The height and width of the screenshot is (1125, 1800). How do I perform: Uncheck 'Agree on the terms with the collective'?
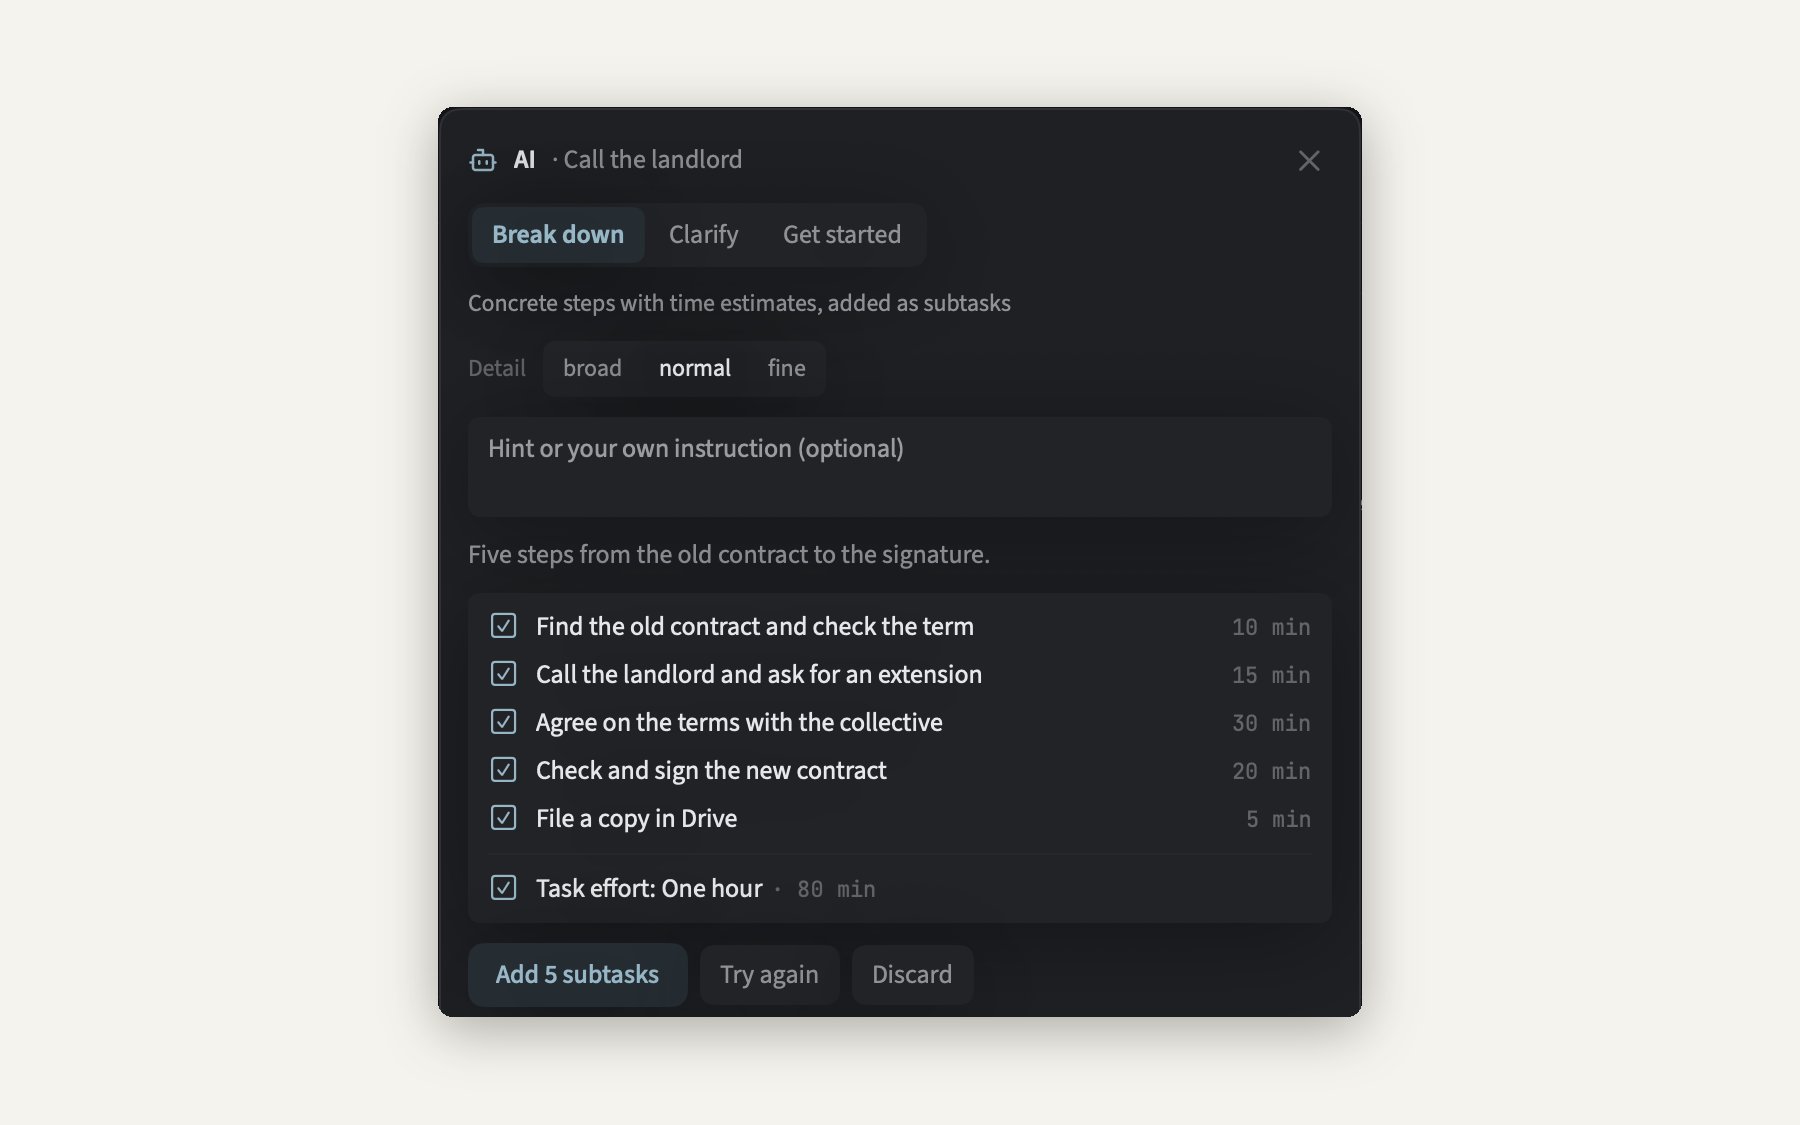504,722
